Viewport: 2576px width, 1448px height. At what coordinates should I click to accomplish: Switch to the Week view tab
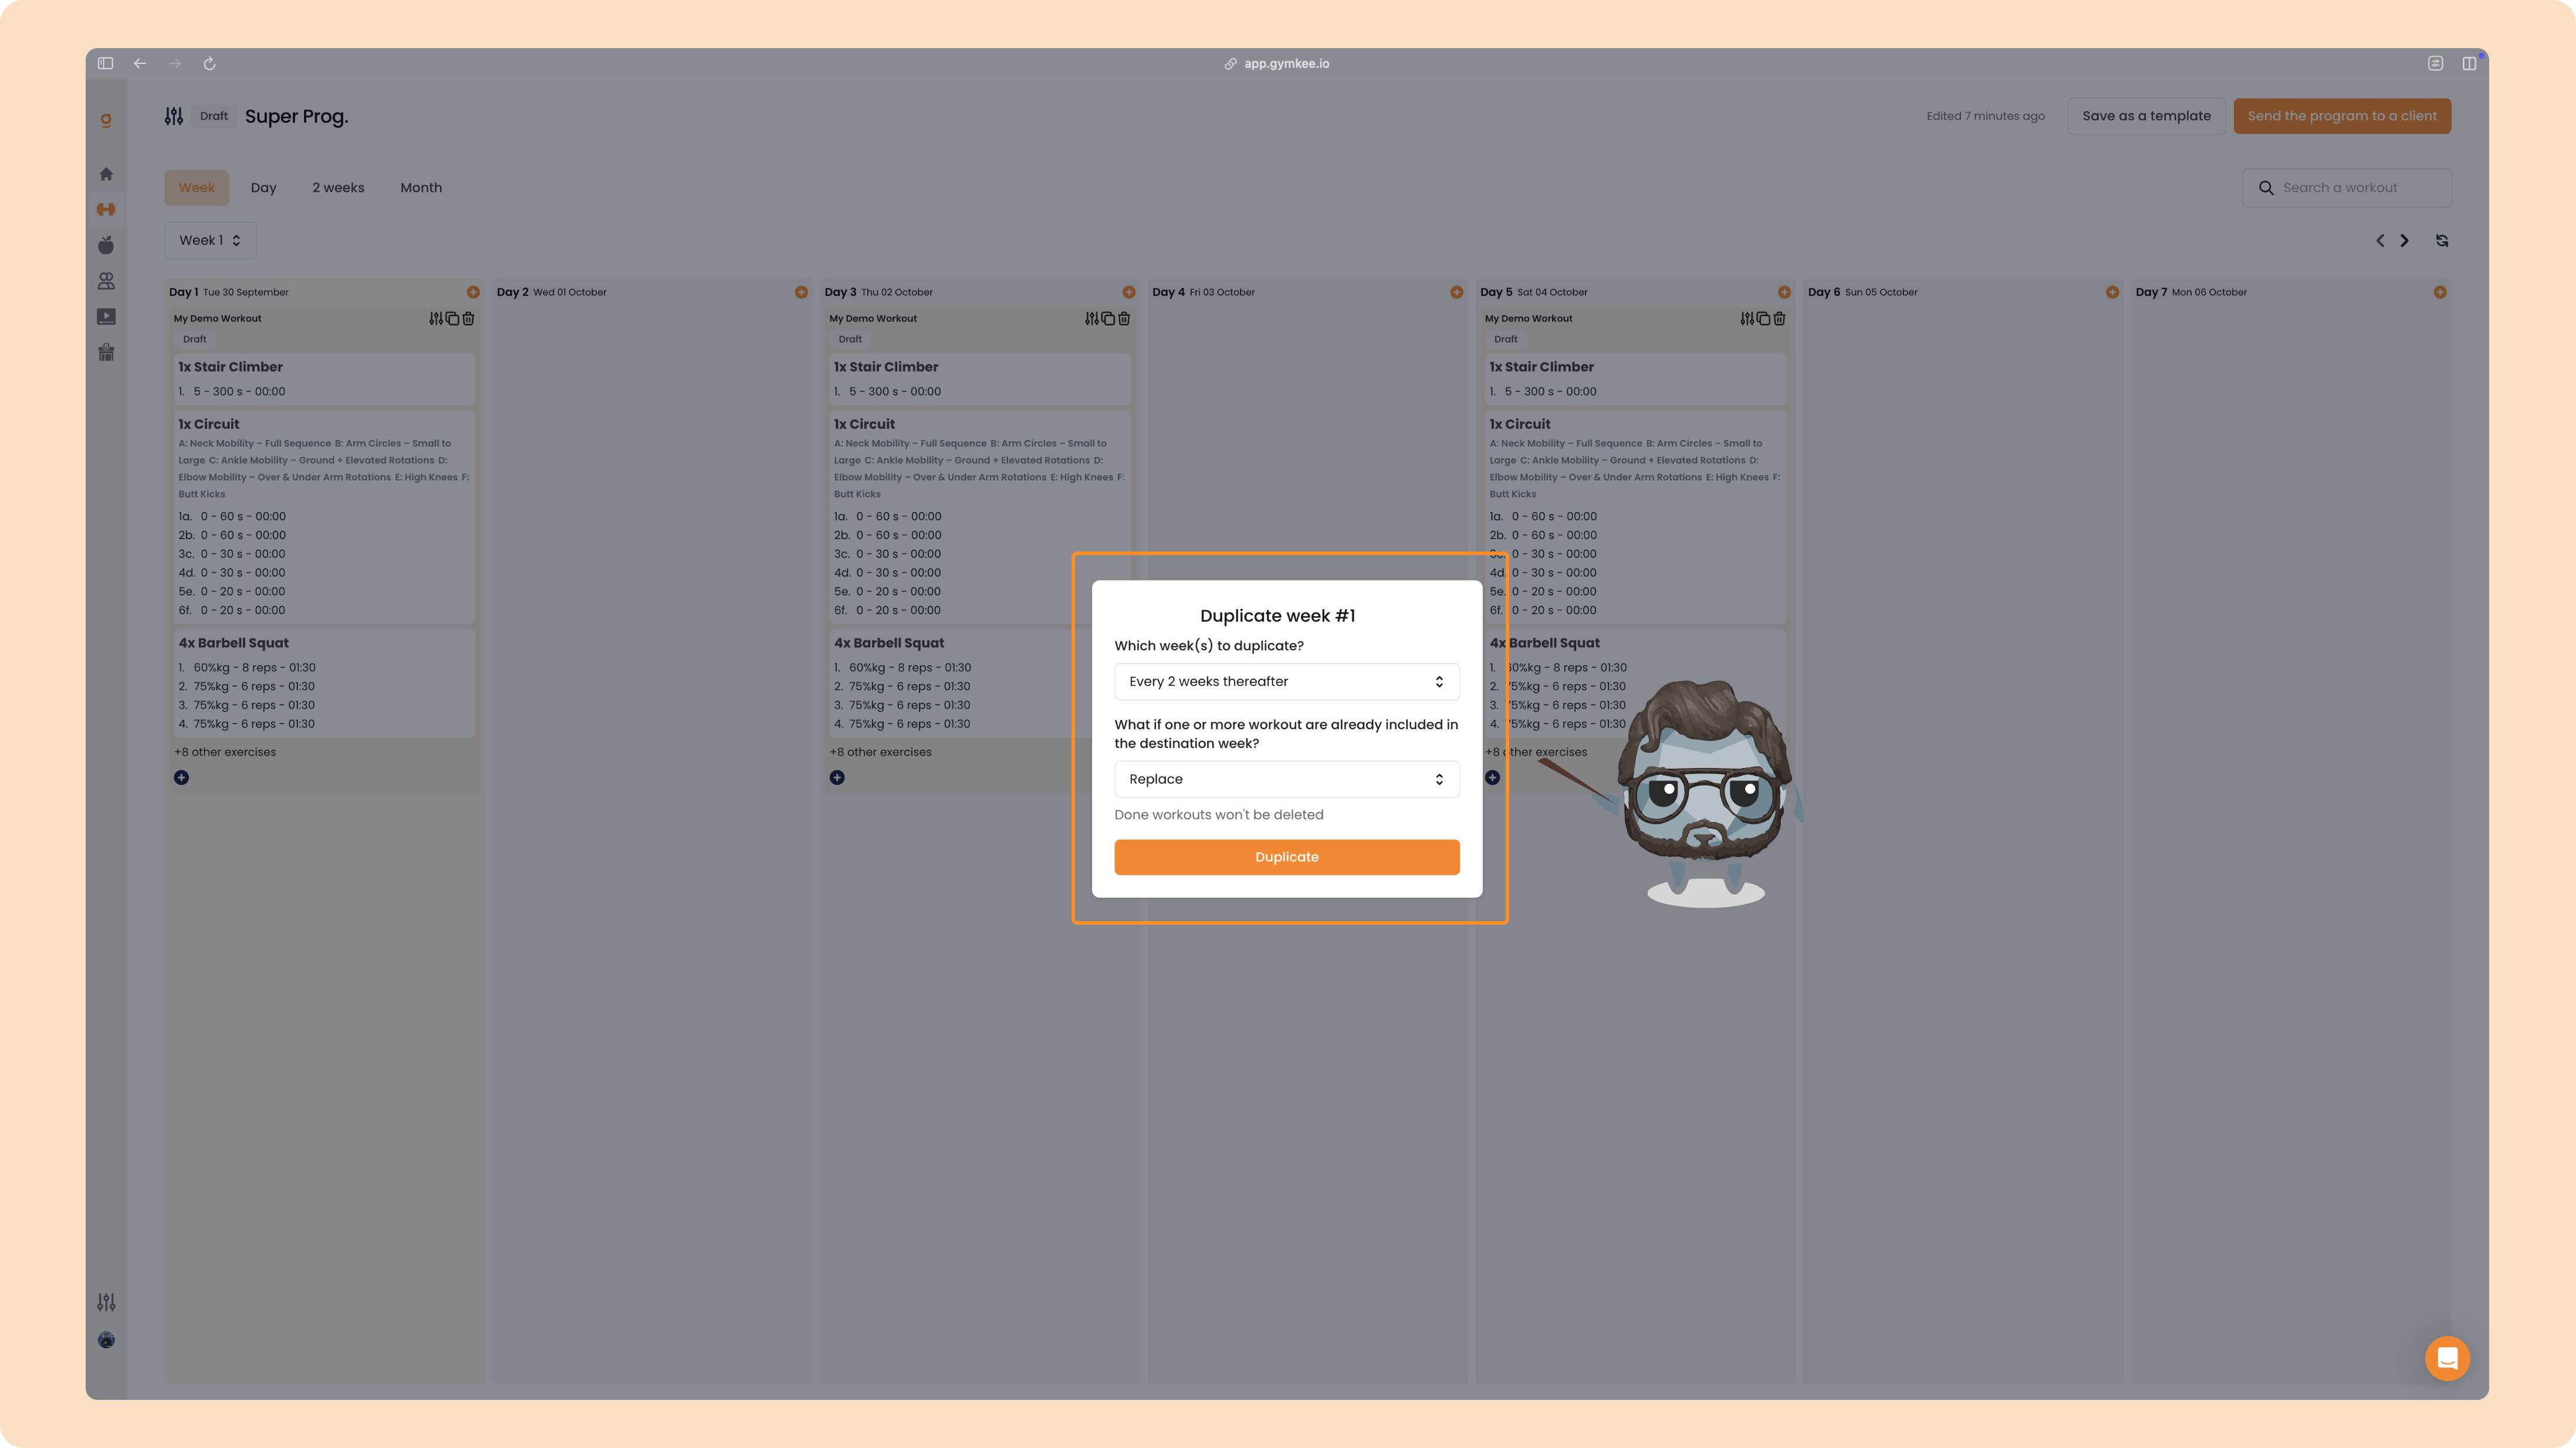click(x=196, y=188)
